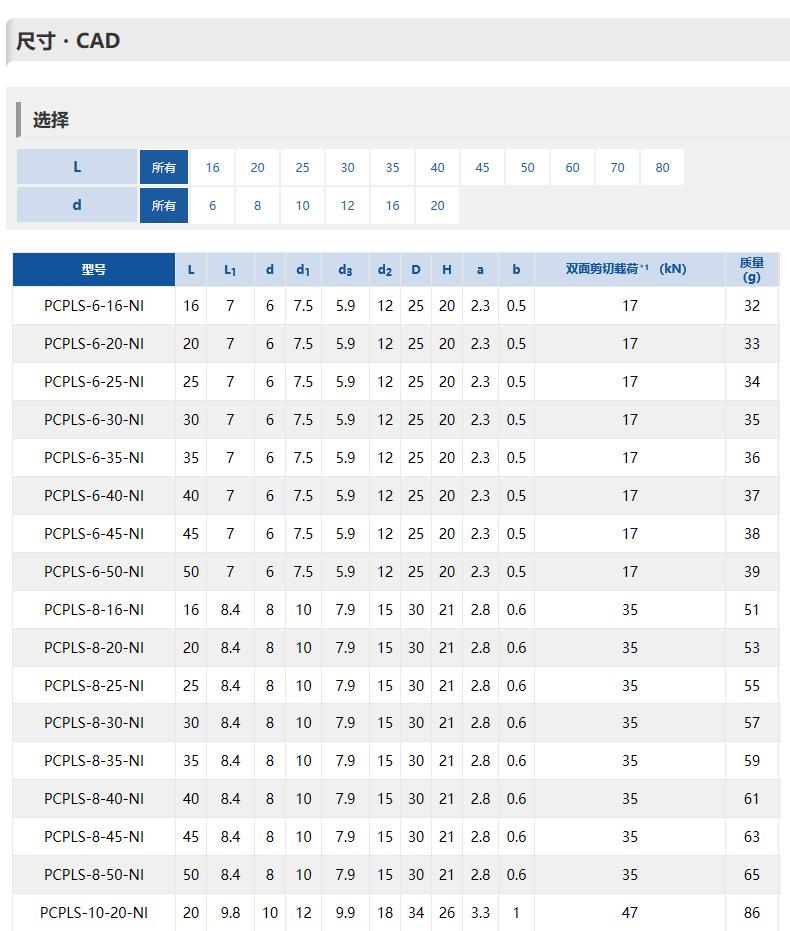790x931 pixels.
Task: Pick the L value 60 filter
Action: click(572, 168)
